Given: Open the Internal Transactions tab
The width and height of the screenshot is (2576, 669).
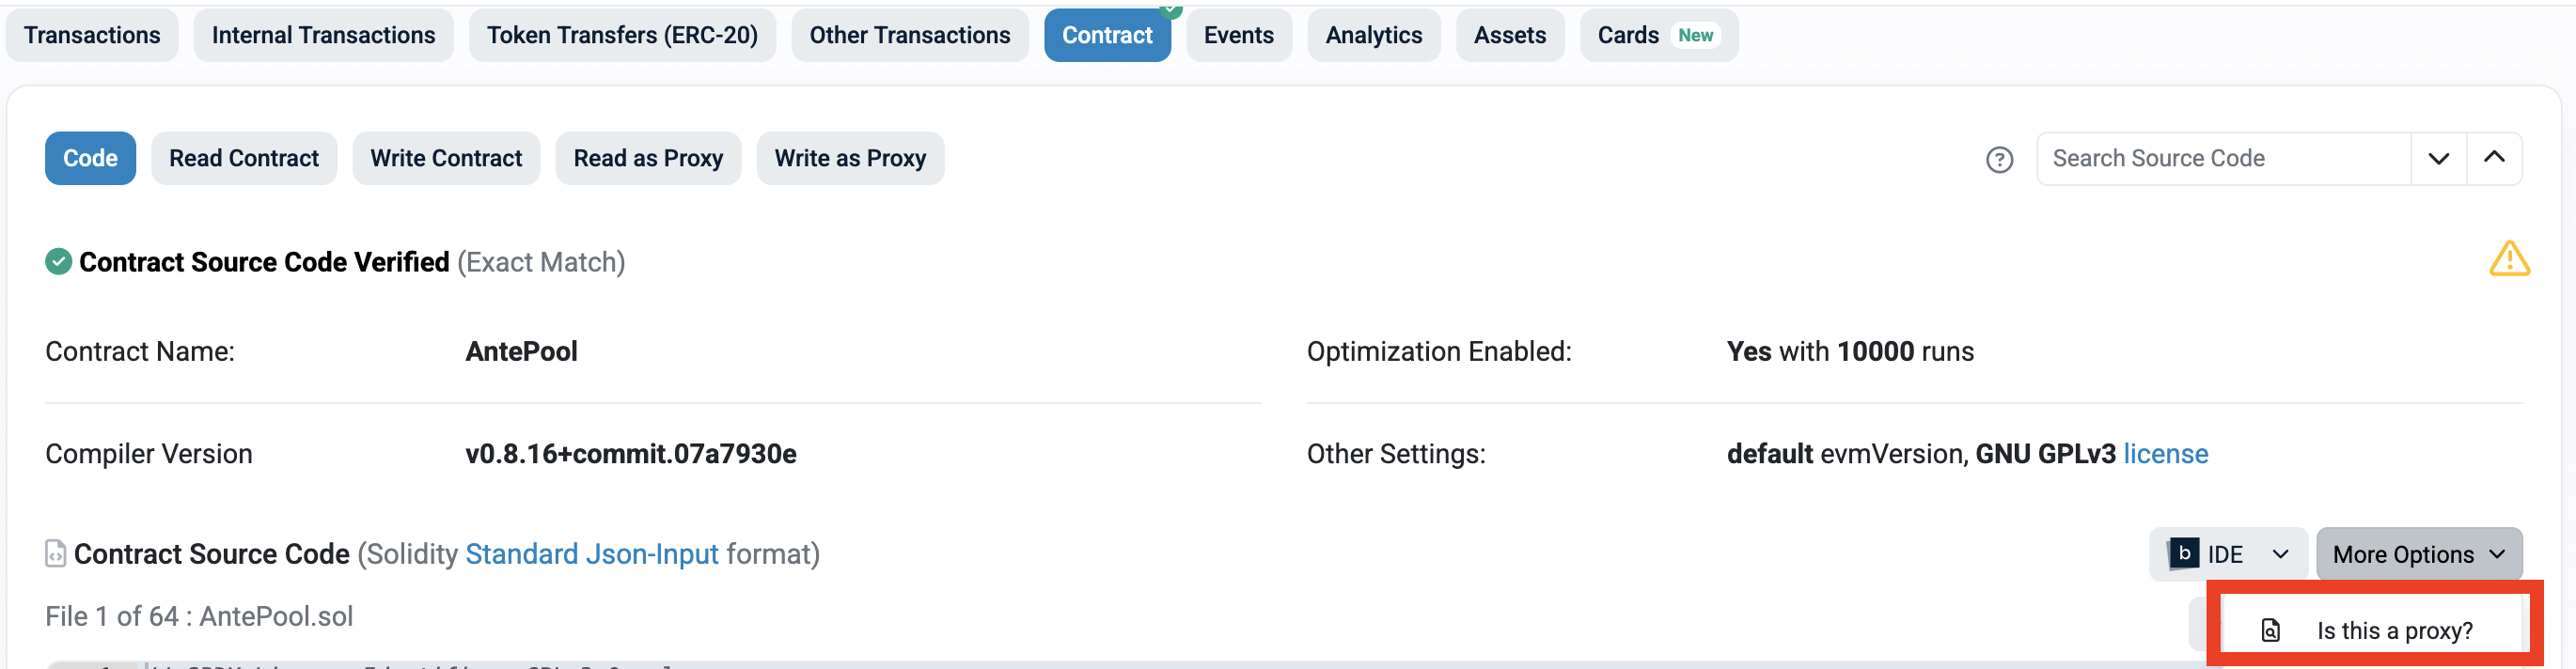Looking at the screenshot, I should 323,35.
